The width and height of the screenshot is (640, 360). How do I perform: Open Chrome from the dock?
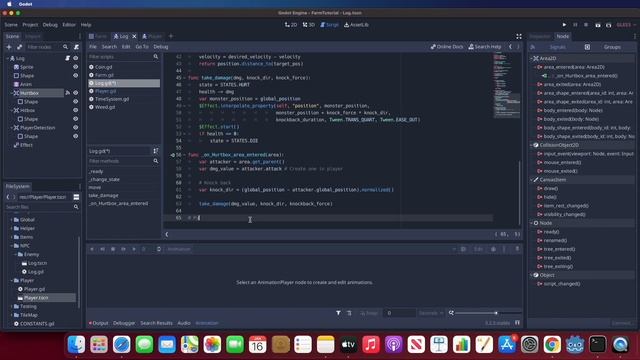(x=552, y=344)
